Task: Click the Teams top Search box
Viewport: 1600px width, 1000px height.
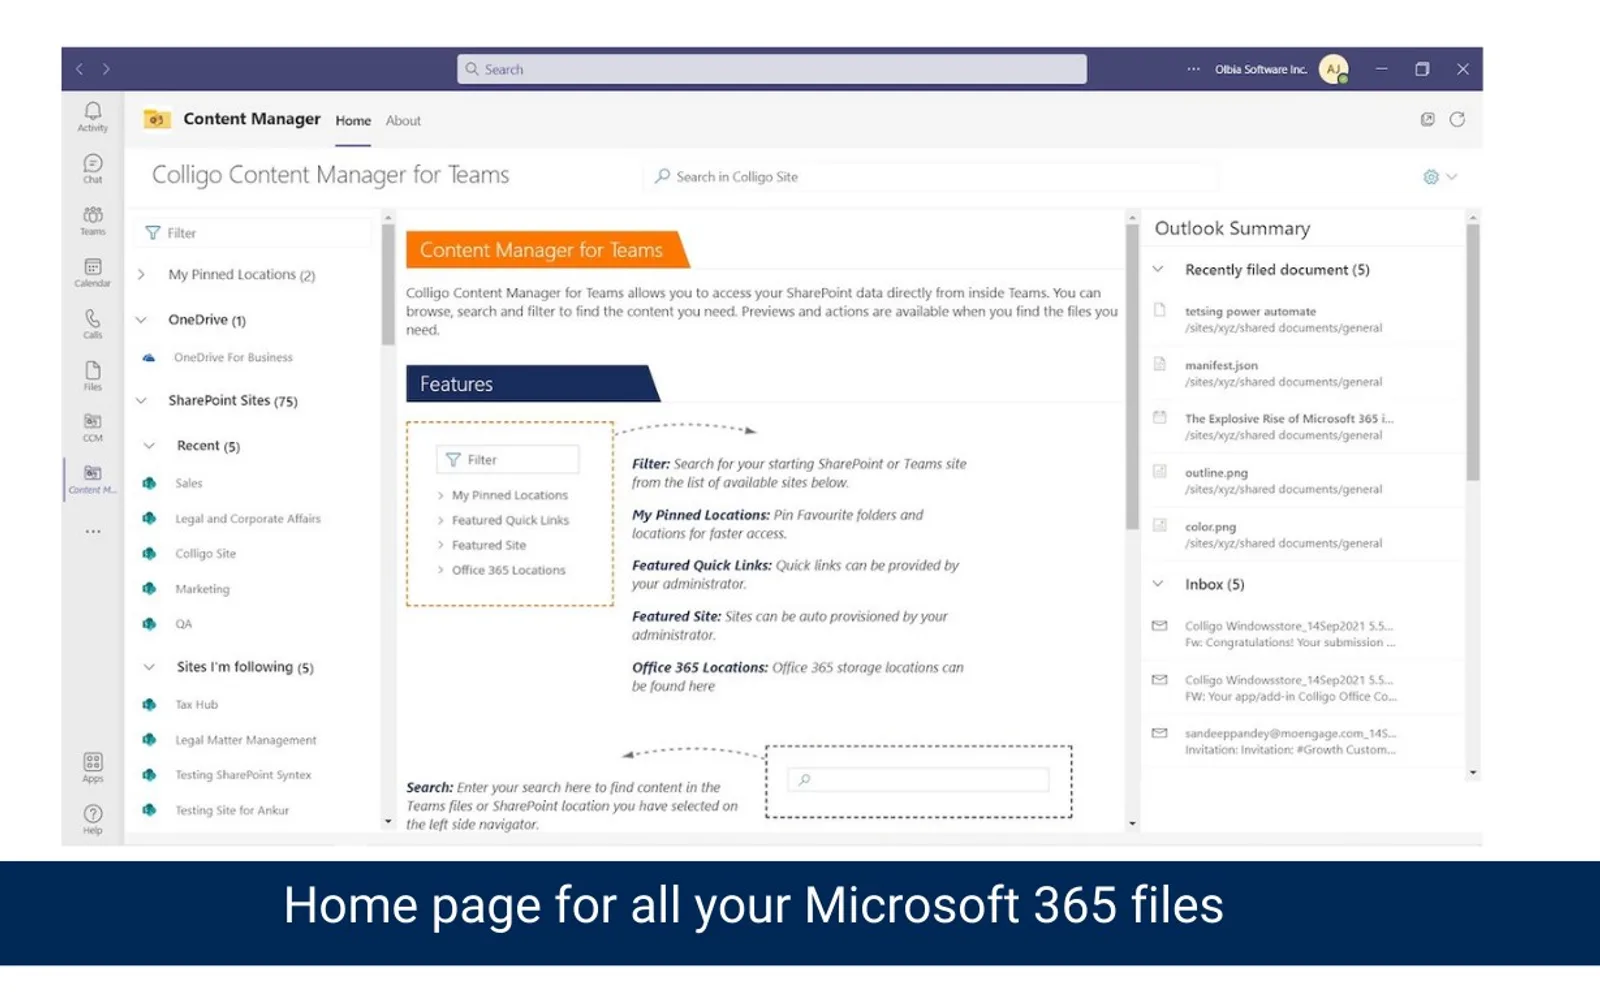Action: [772, 69]
